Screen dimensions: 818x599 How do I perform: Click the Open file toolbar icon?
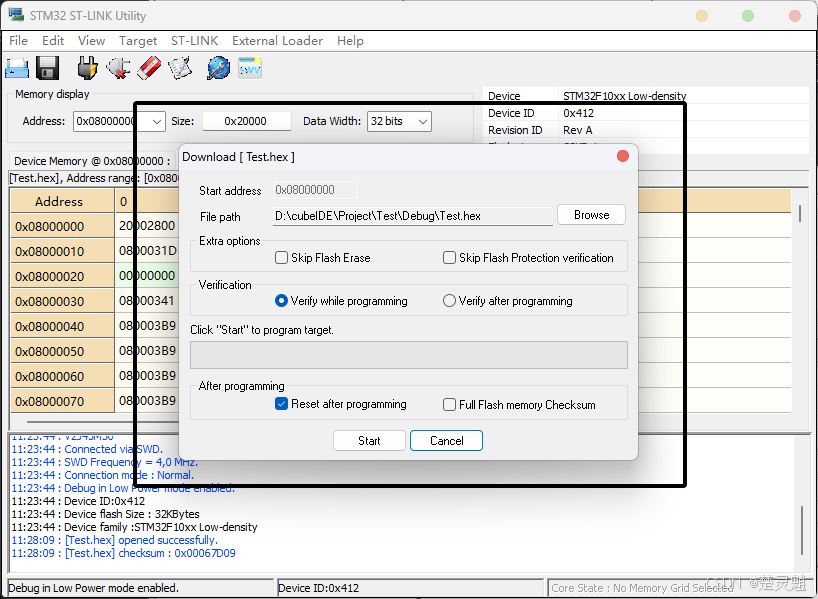click(17, 68)
